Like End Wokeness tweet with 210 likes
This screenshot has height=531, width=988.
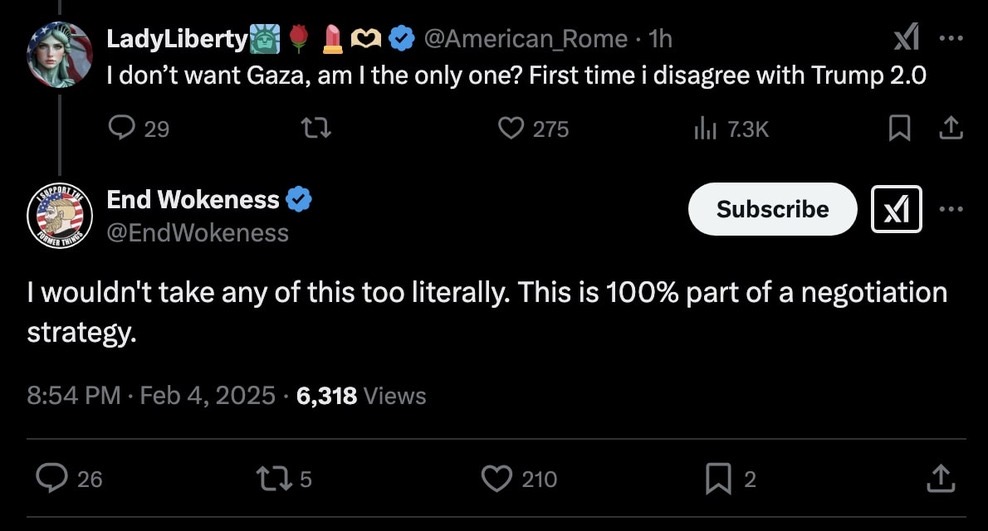(x=497, y=479)
